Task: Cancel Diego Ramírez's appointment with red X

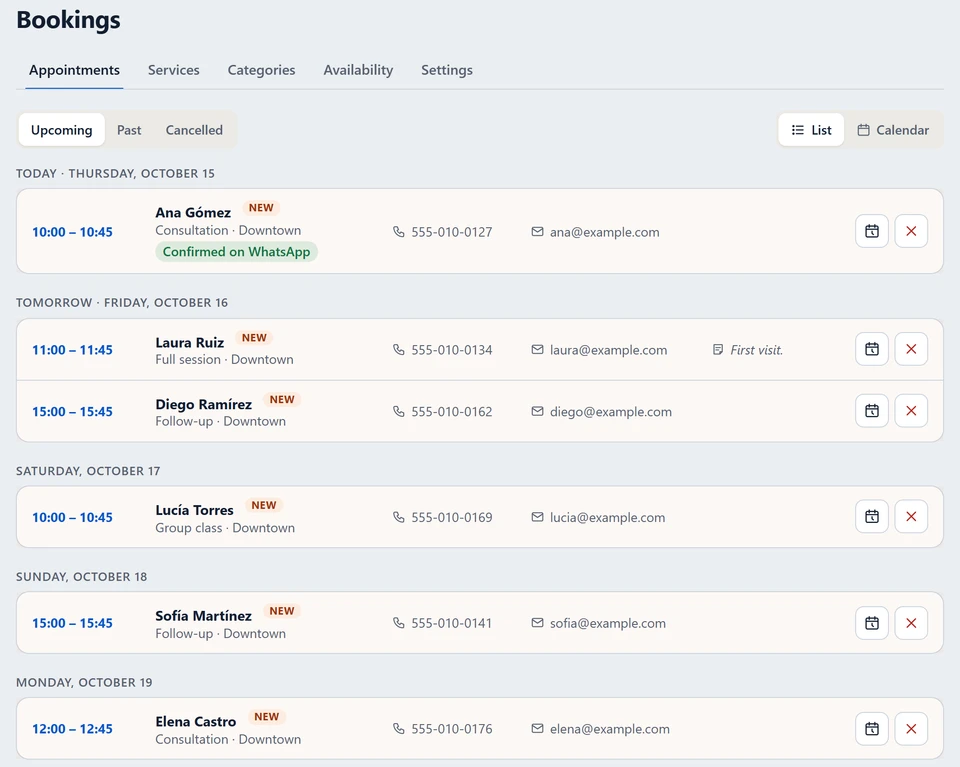Action: (911, 411)
